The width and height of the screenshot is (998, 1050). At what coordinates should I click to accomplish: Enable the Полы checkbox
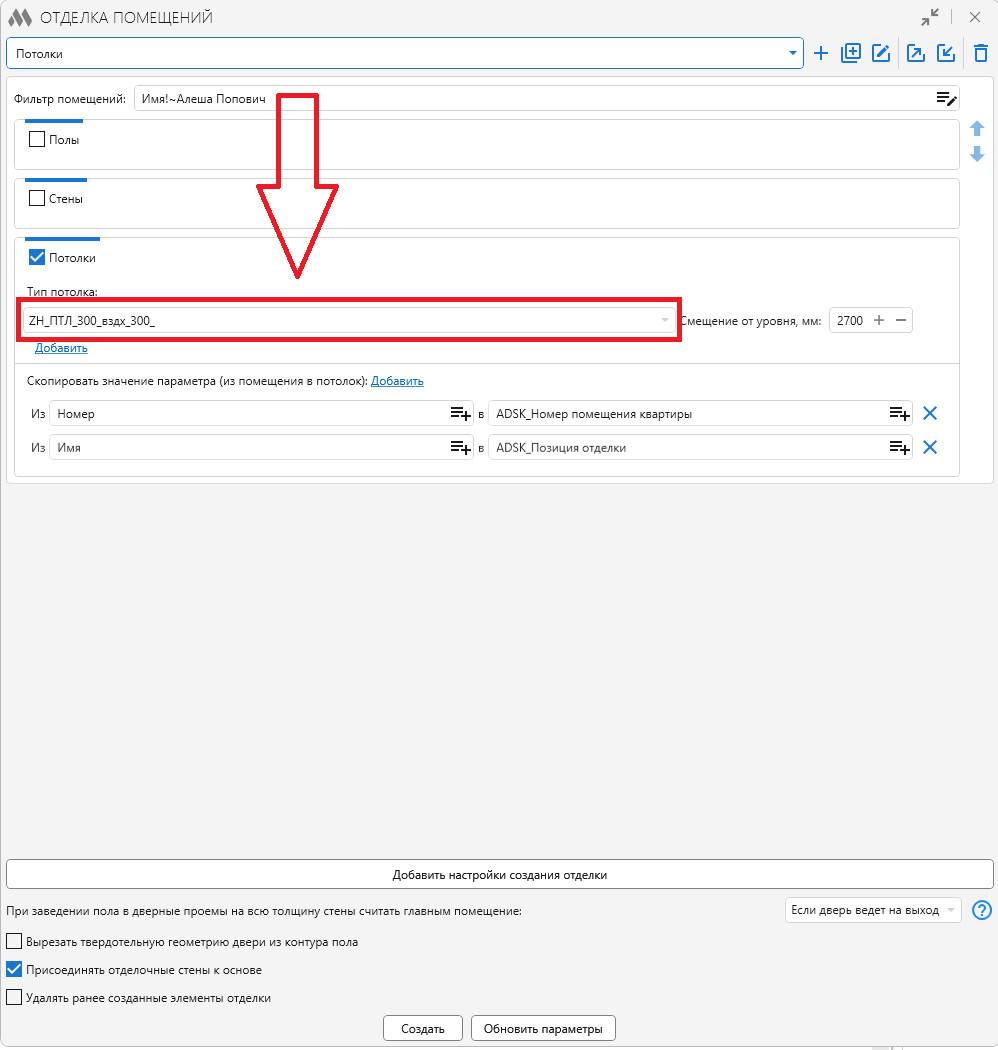click(37, 139)
